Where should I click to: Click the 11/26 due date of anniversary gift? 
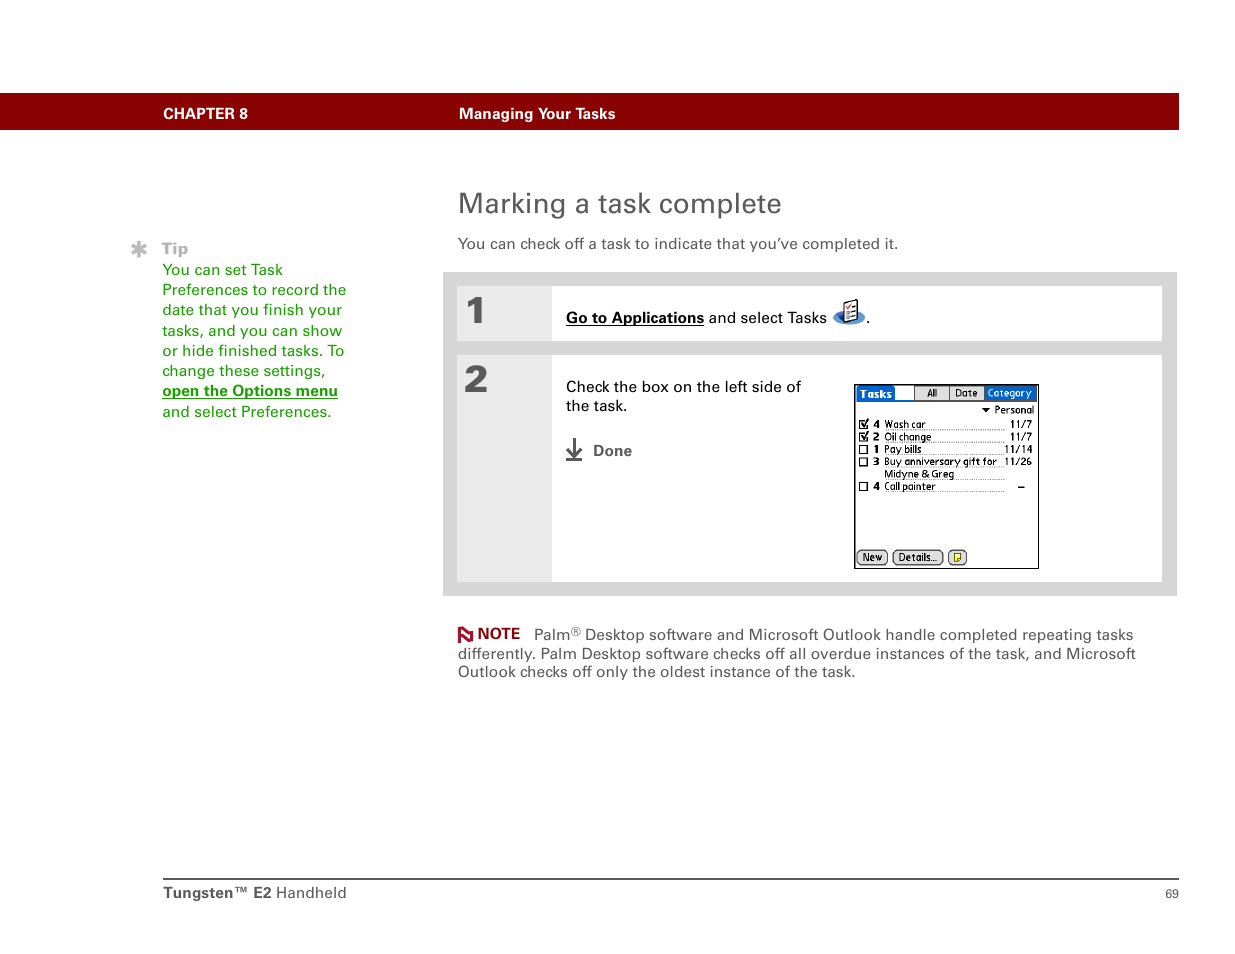(x=1018, y=462)
